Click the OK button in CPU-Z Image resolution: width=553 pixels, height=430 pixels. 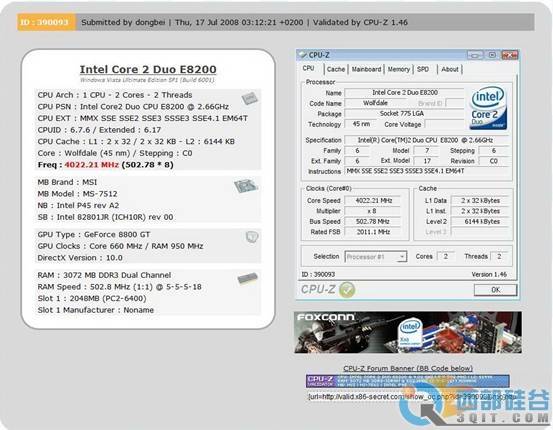pyautogui.click(x=495, y=290)
